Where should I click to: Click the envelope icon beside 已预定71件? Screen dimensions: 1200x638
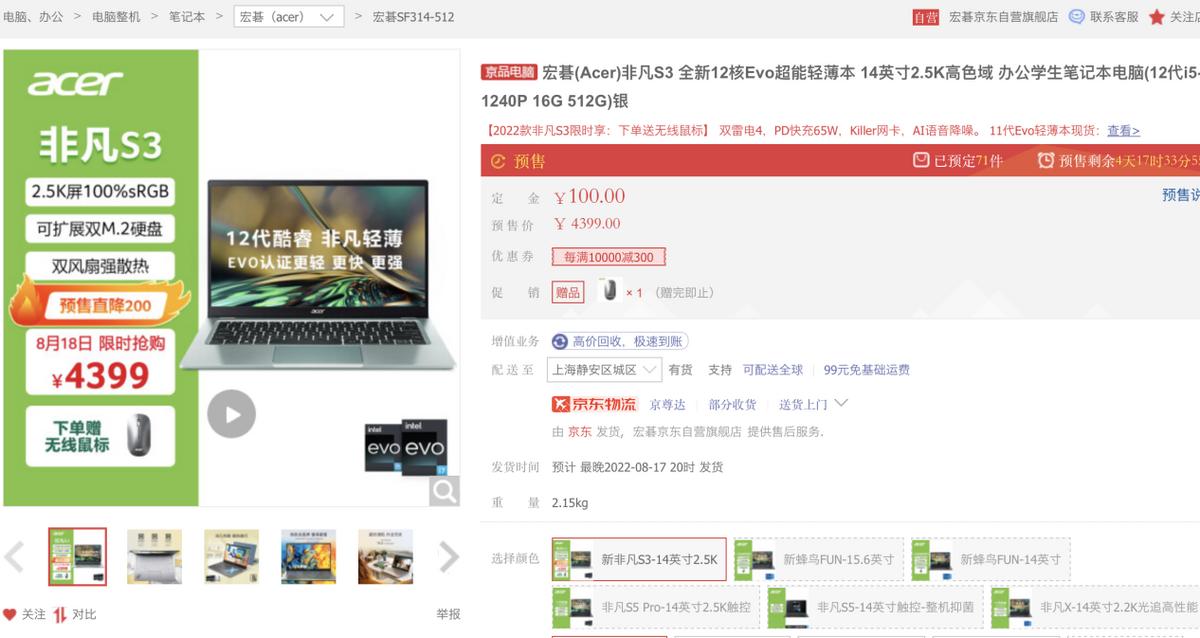click(x=920, y=160)
